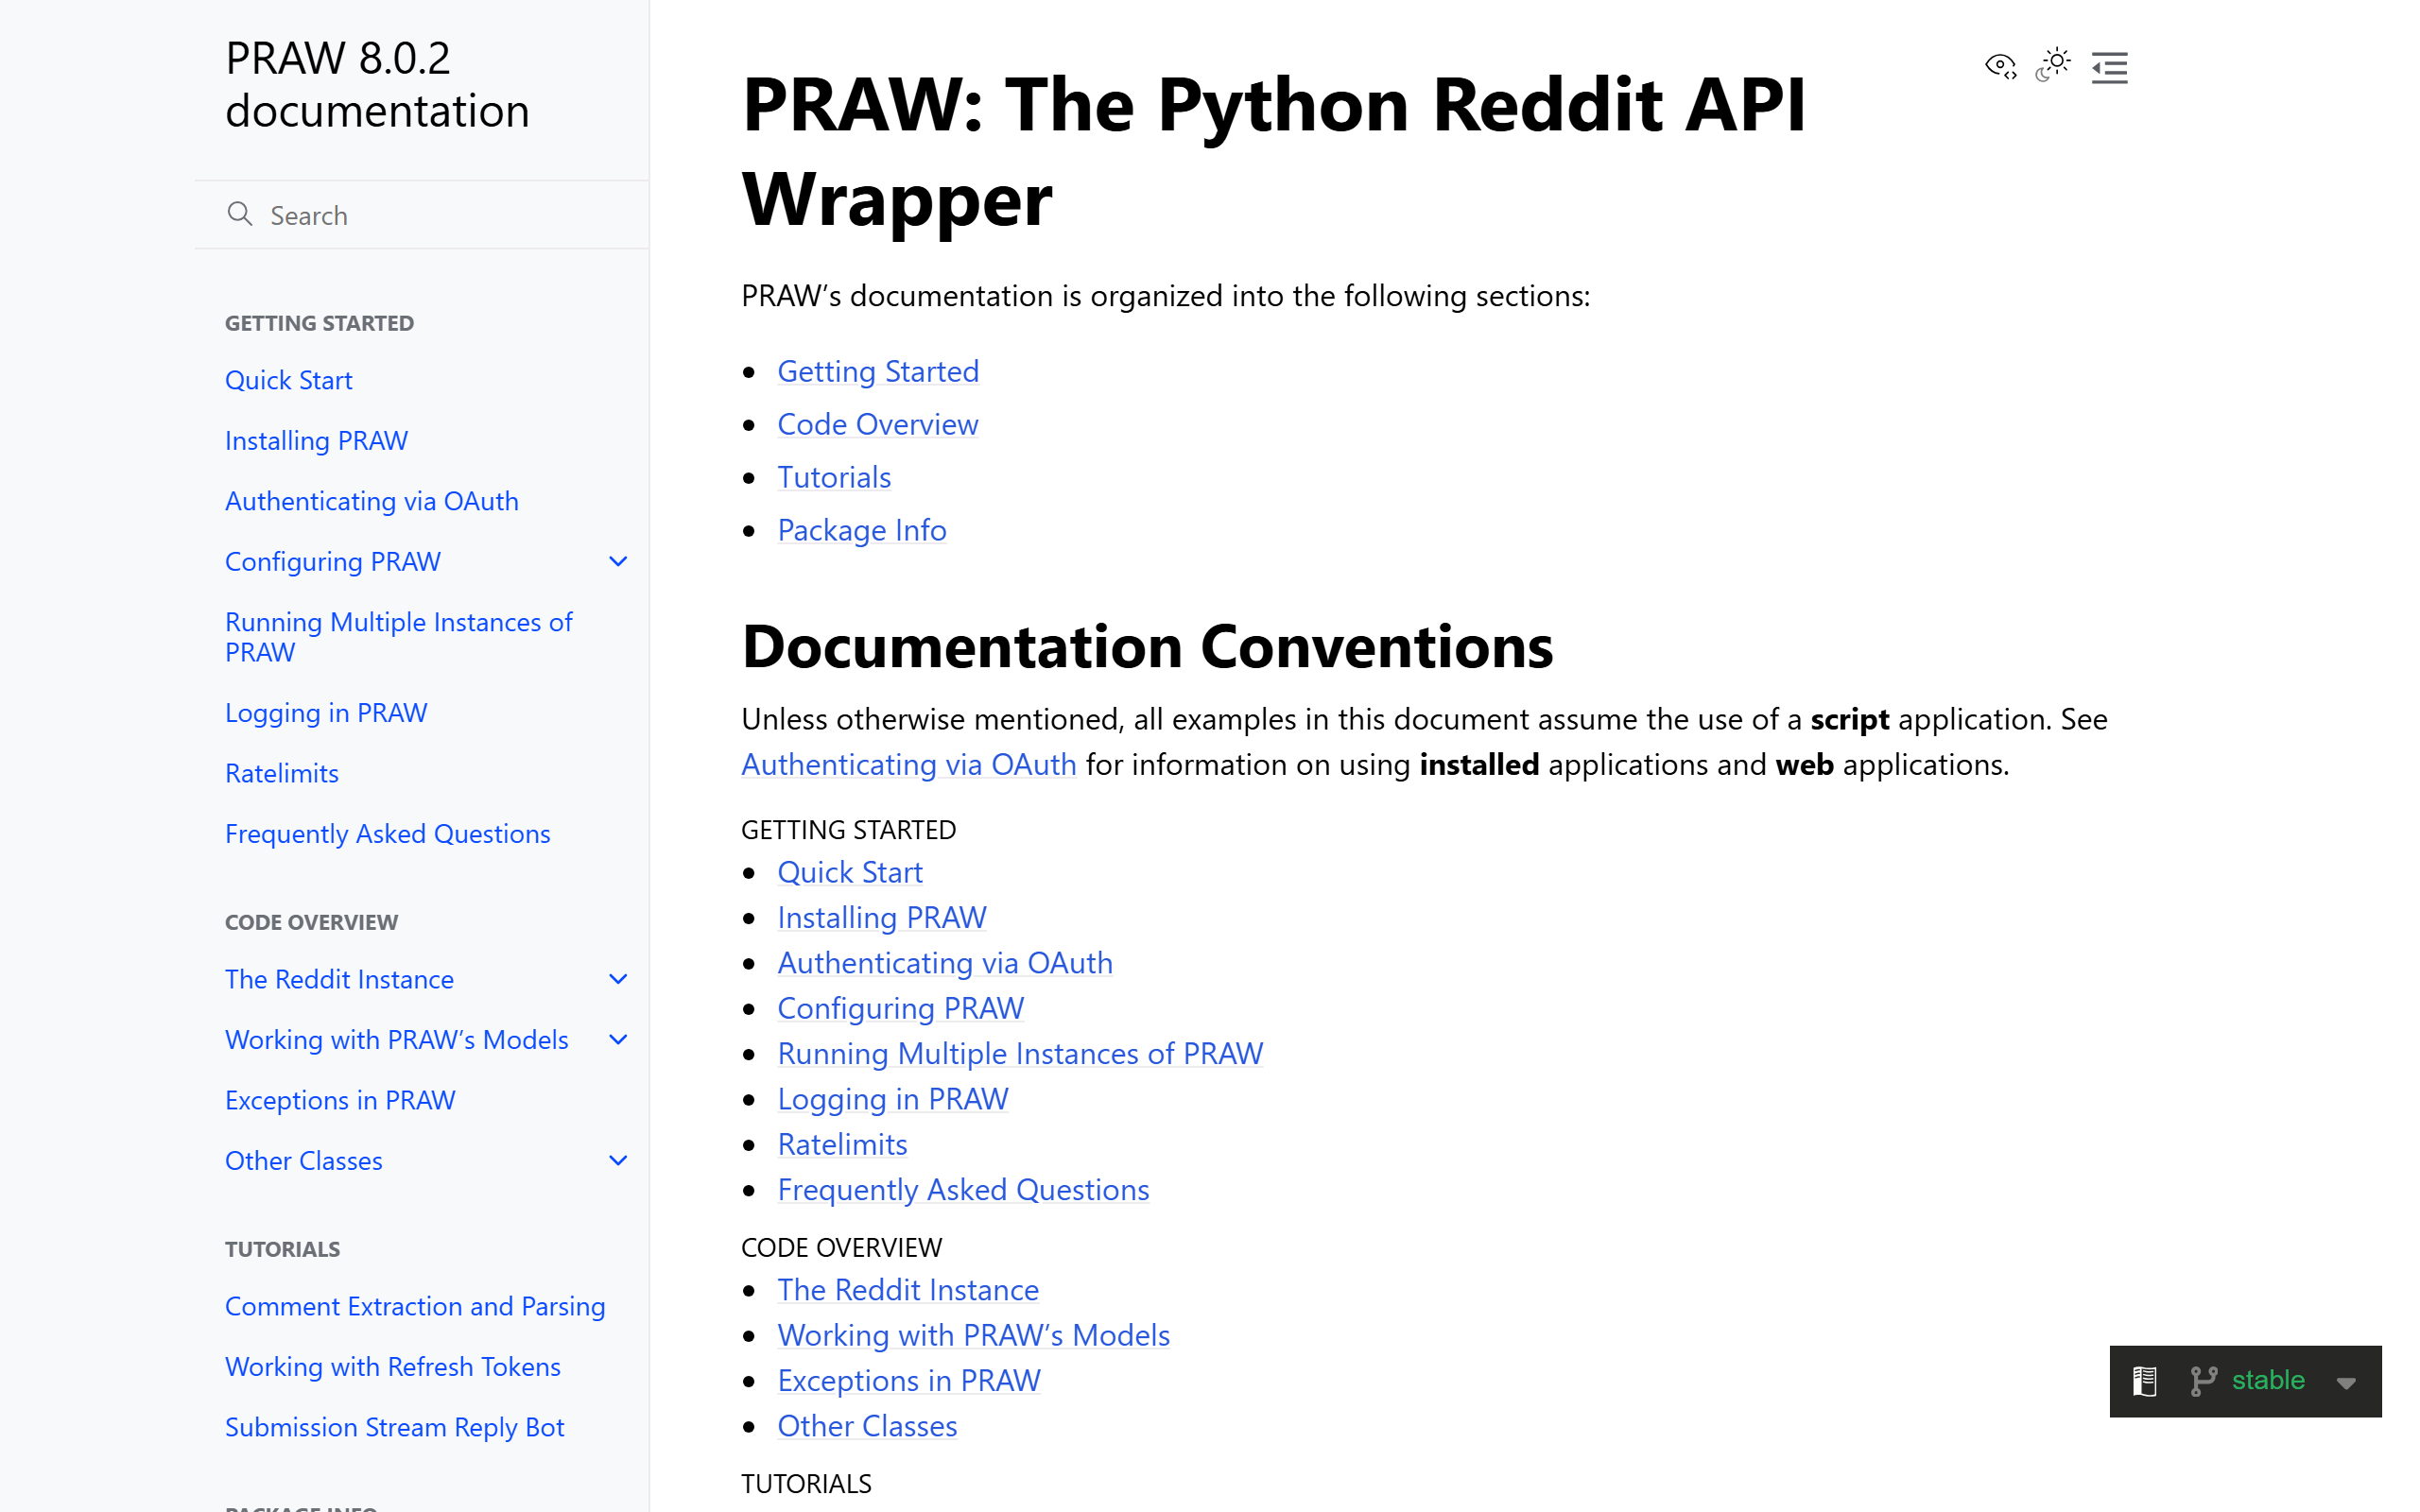Open the table of contents drawer icon
The image size is (2420, 1512).
(2109, 67)
